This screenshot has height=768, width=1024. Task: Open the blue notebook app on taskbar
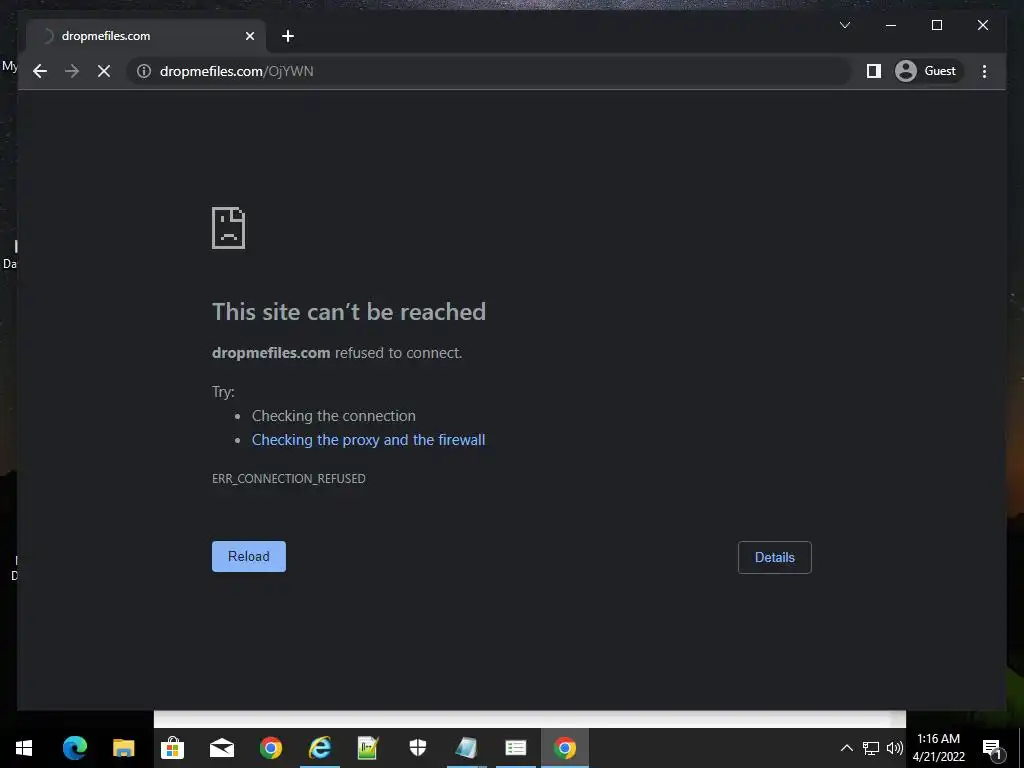tap(466, 748)
